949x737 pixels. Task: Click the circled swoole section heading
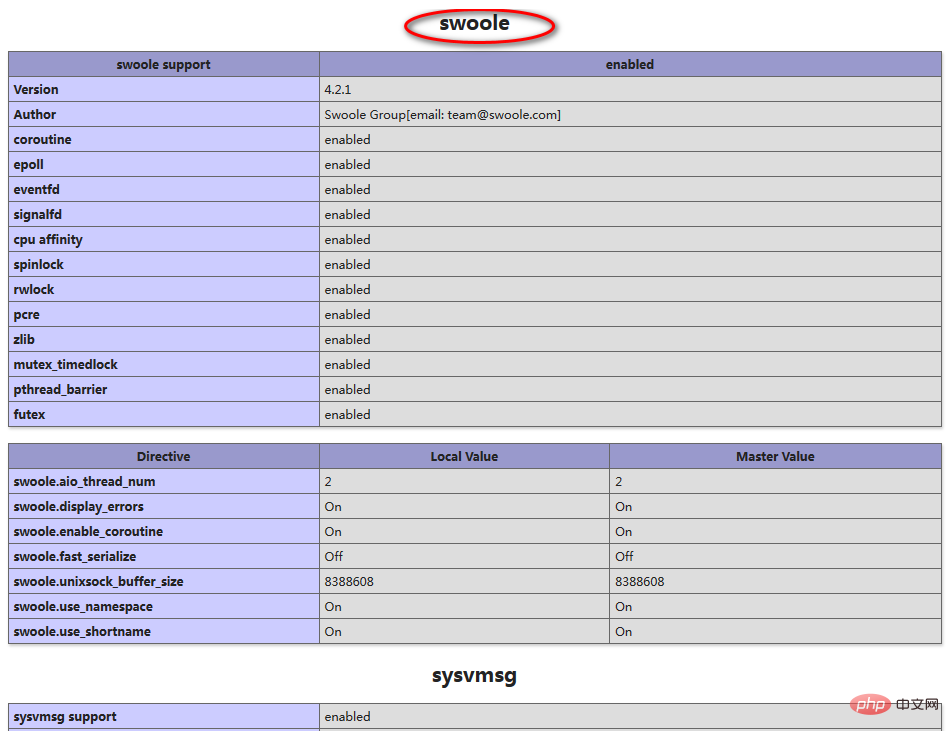click(475, 24)
